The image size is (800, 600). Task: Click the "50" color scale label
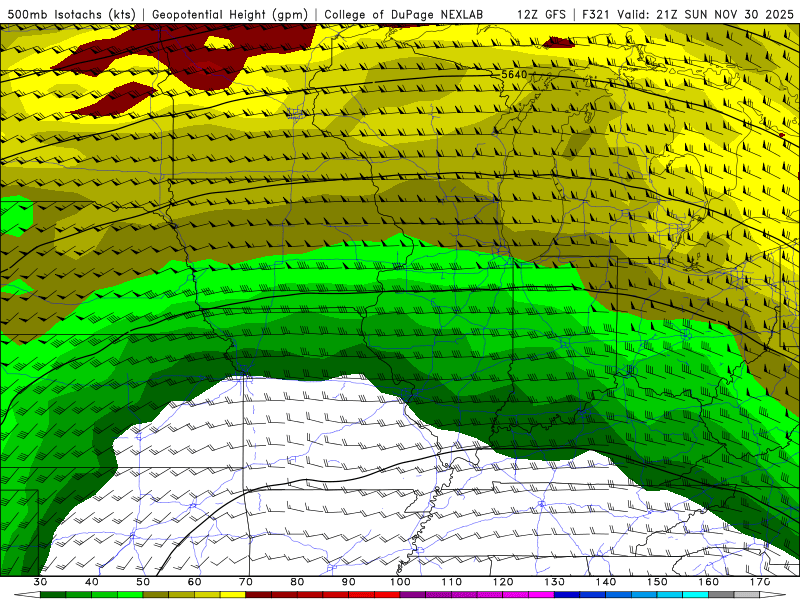(143, 582)
